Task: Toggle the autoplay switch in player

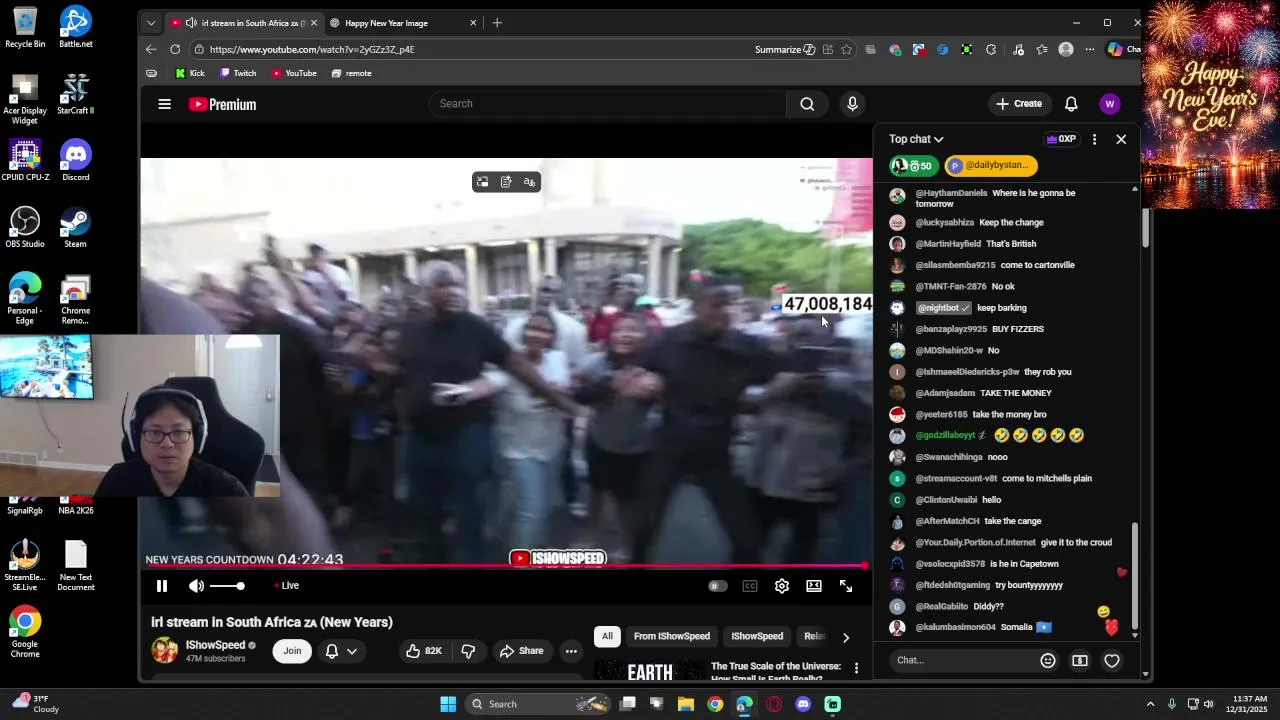Action: point(718,586)
